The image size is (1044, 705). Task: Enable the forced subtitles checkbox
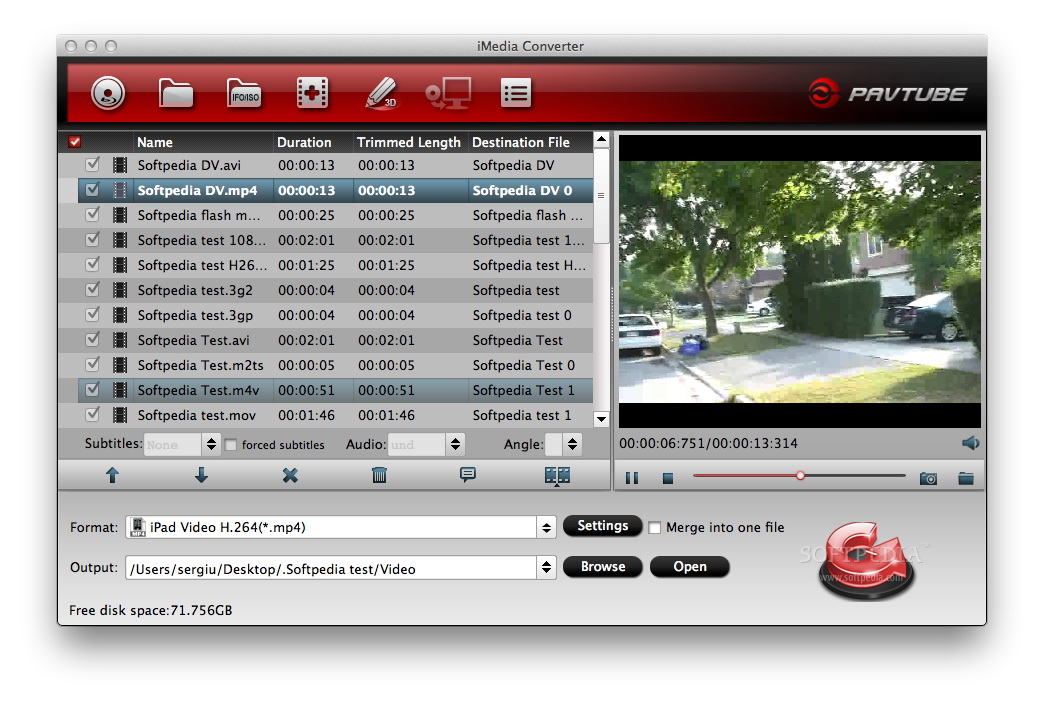231,445
